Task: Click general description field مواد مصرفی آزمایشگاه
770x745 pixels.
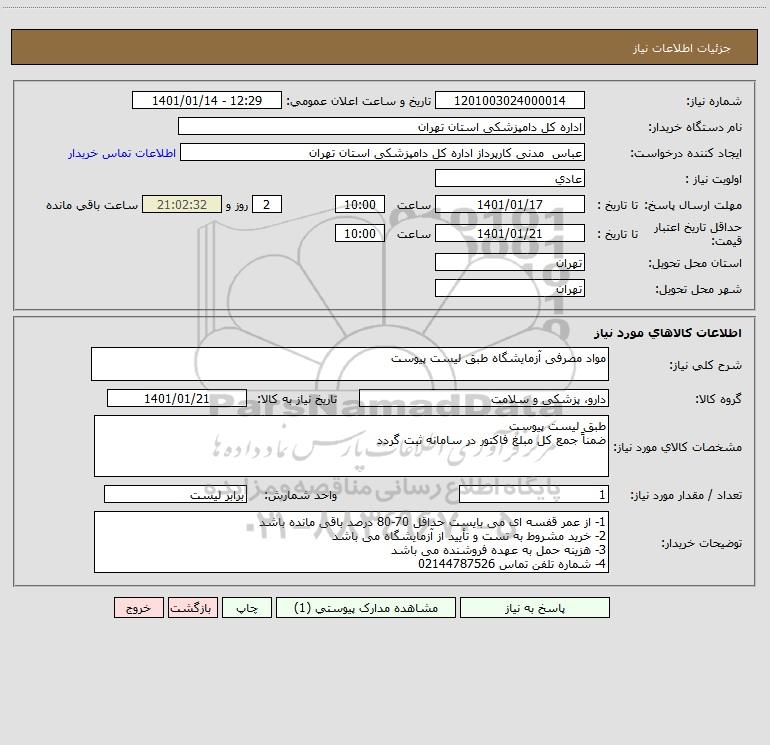Action: [x=350, y=364]
